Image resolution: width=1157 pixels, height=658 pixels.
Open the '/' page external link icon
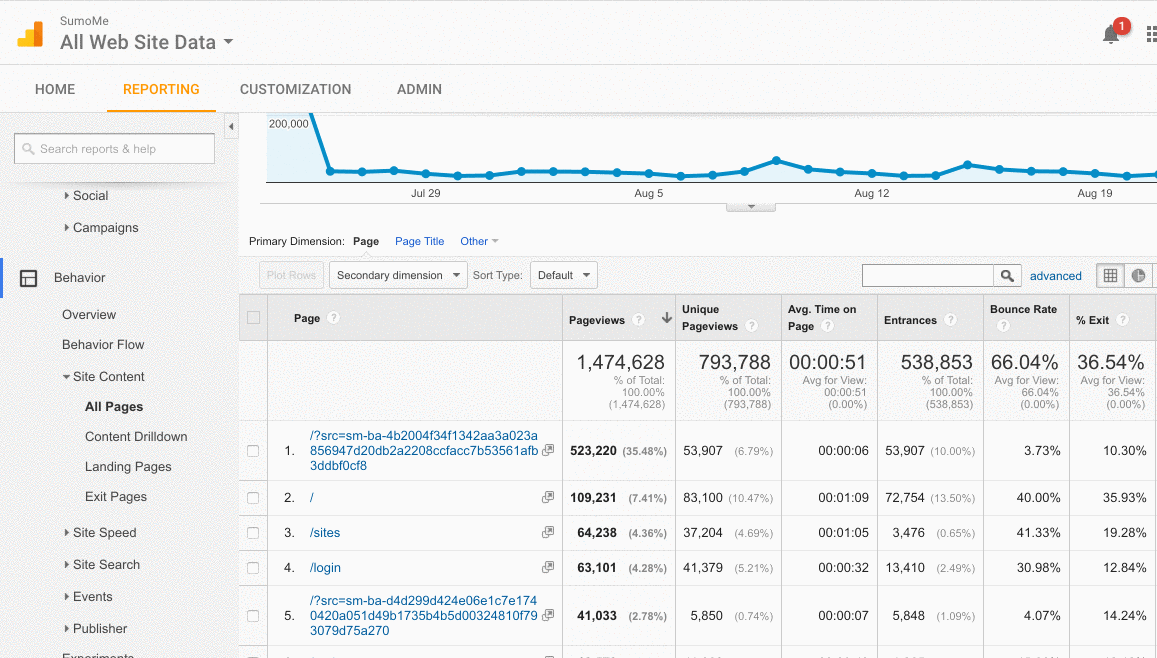click(x=548, y=497)
